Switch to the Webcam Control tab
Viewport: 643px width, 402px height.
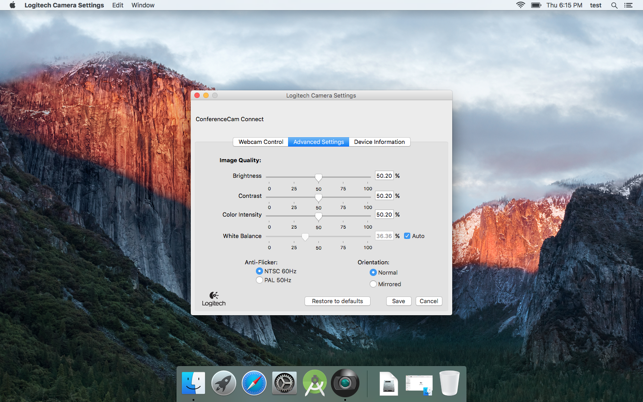pyautogui.click(x=260, y=142)
